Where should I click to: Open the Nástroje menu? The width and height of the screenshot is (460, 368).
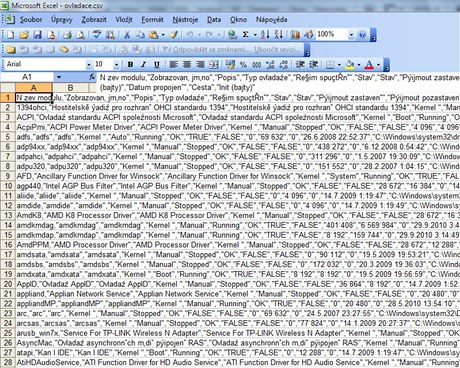coord(185,20)
